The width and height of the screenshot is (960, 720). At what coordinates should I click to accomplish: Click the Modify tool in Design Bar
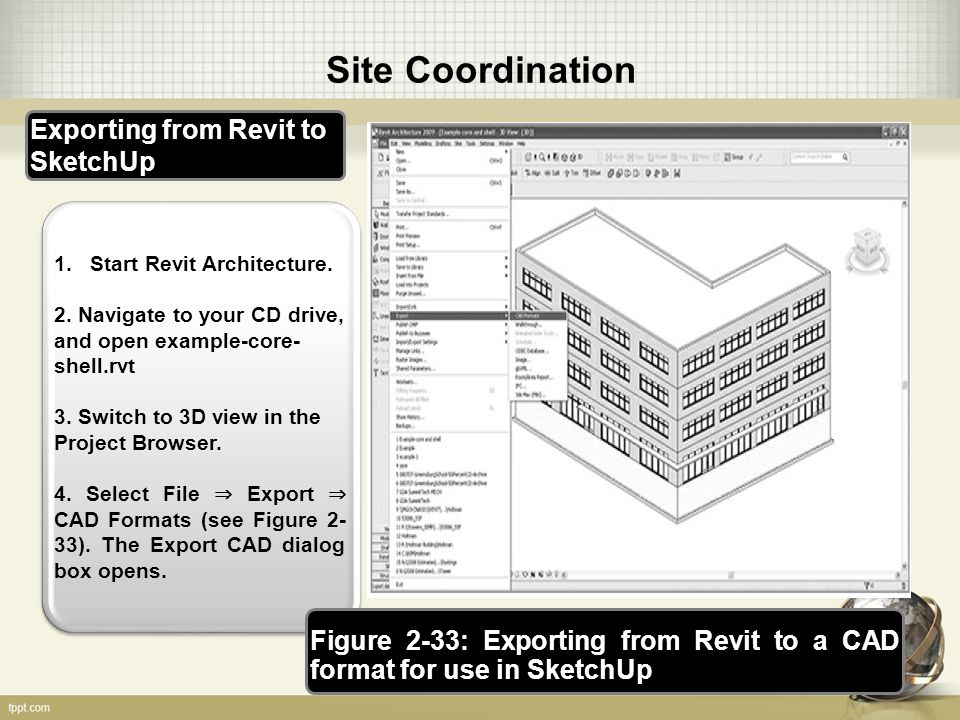381,214
